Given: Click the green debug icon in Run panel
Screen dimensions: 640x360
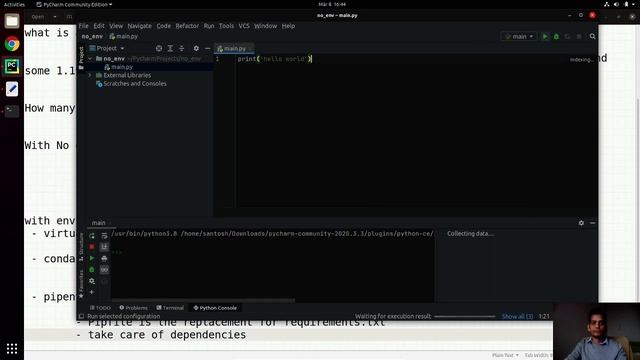Looking at the screenshot, I should (92, 270).
